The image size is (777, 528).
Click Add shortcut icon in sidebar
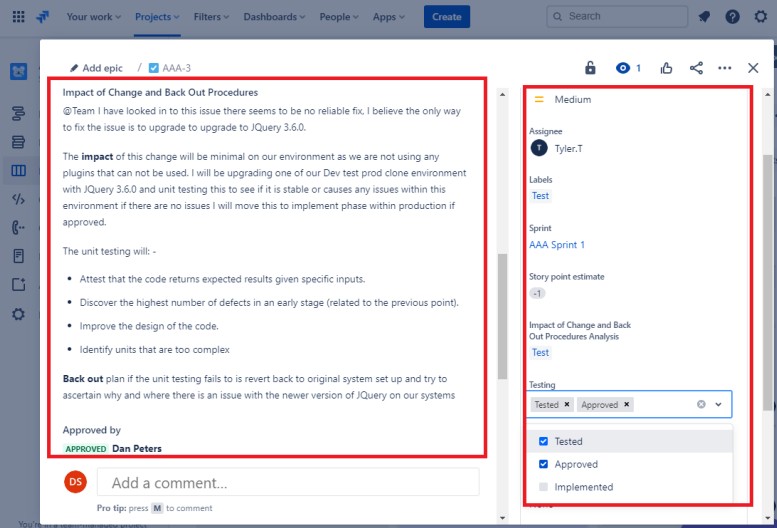(18, 284)
